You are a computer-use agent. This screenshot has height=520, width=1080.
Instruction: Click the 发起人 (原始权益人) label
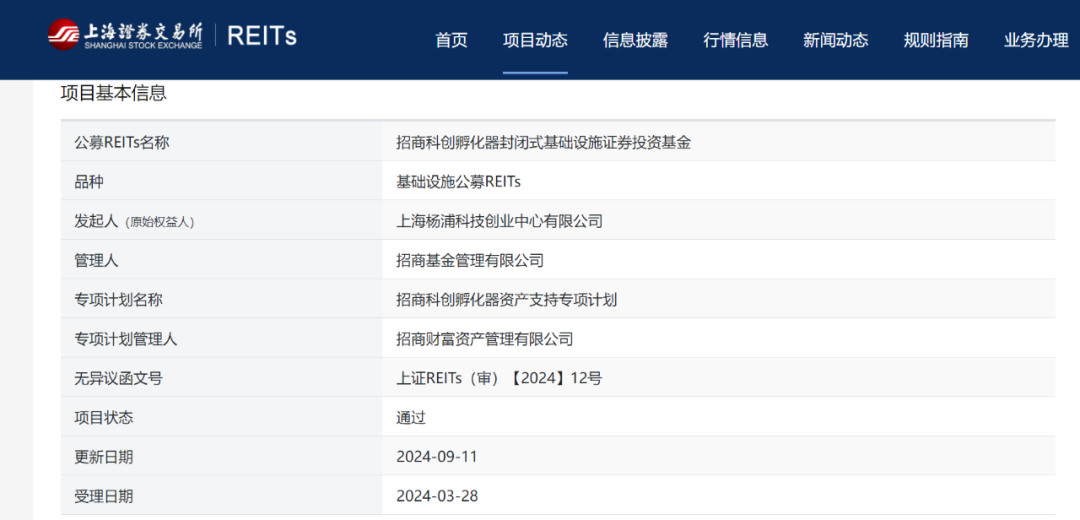tap(134, 222)
